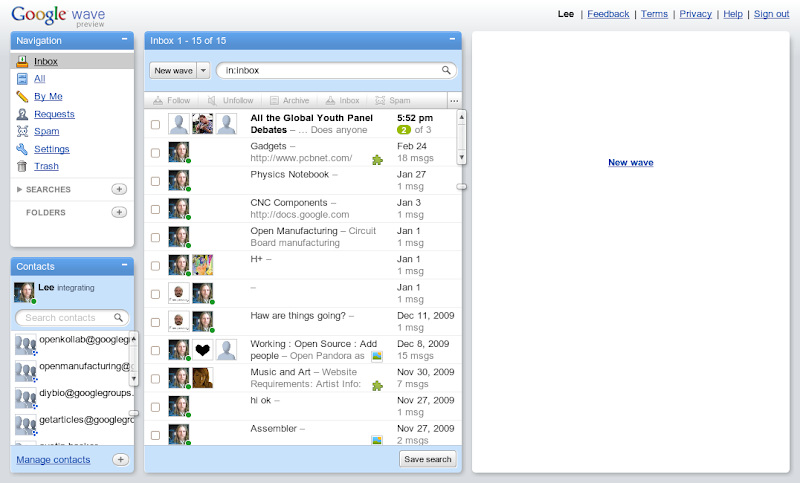The width and height of the screenshot is (800, 483).
Task: Click the magnifier in Search contacts
Action: tap(118, 318)
